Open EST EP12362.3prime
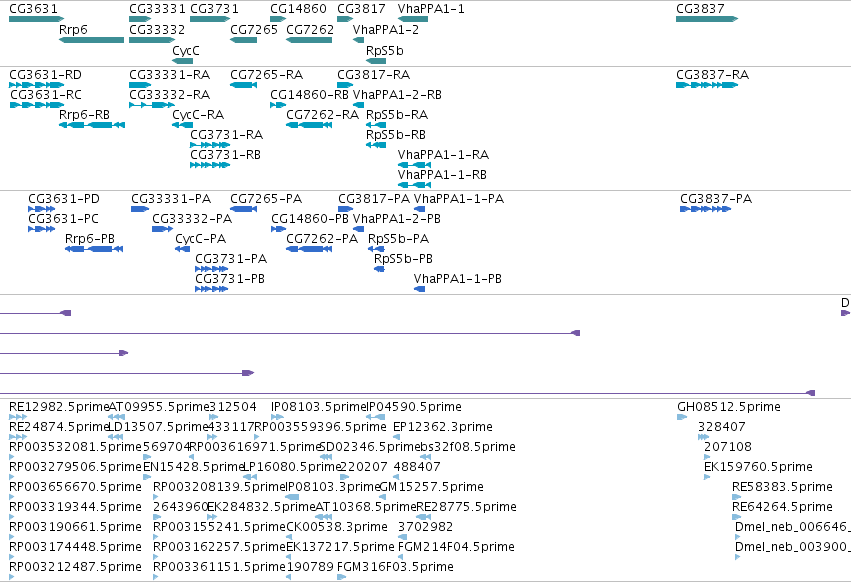The image size is (851, 582). [x=443, y=427]
